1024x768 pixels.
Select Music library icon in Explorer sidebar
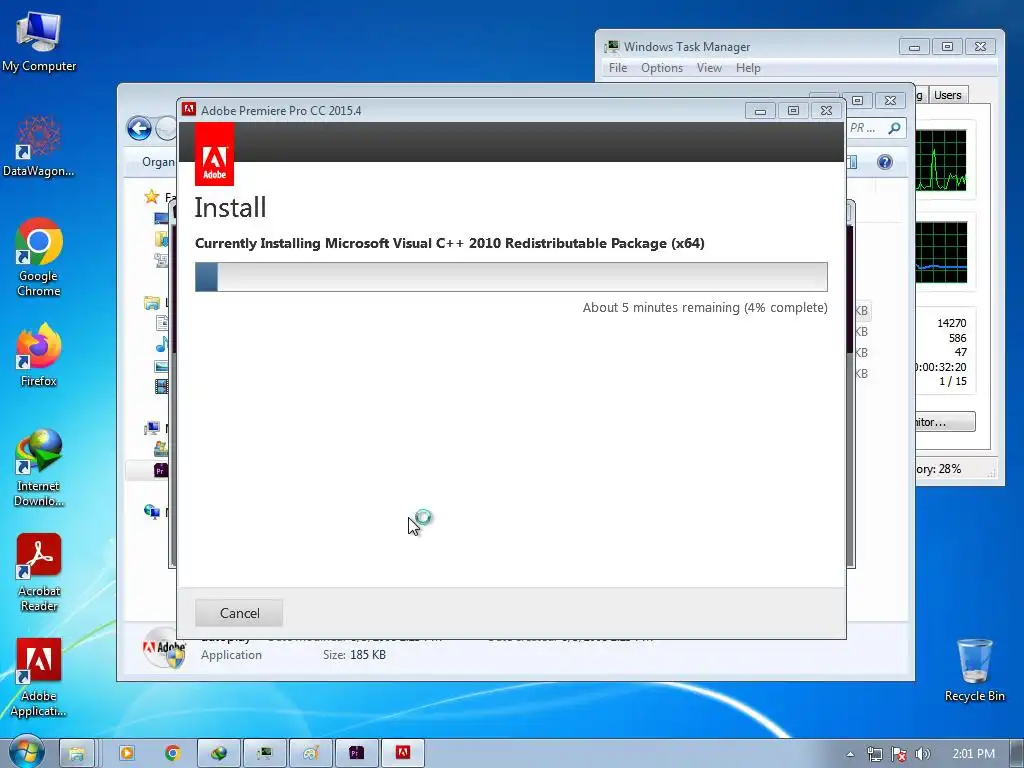(x=161, y=344)
